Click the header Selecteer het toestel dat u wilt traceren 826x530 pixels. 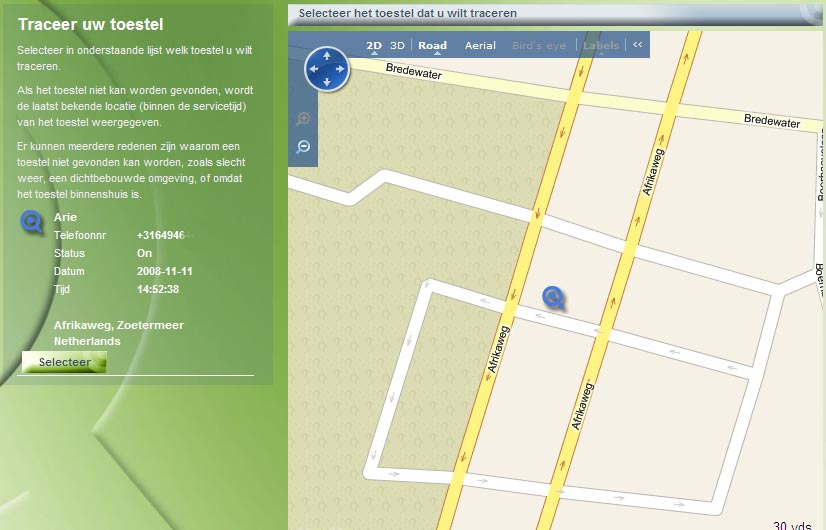pyautogui.click(x=408, y=13)
